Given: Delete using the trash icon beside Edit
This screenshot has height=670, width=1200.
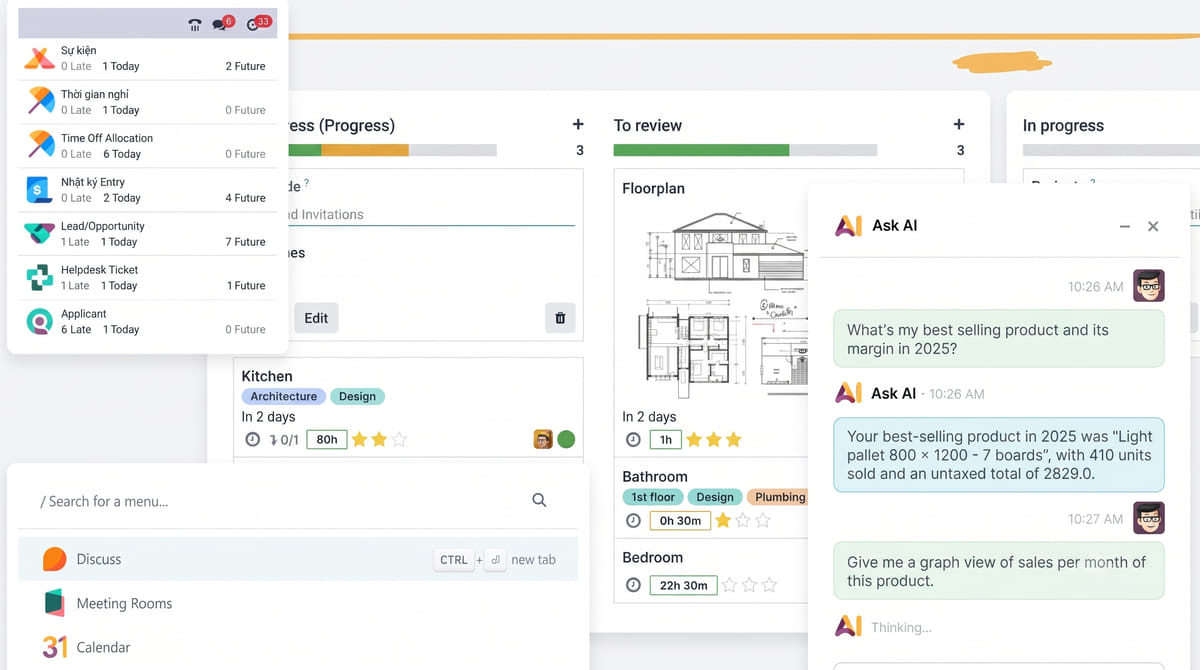Looking at the screenshot, I should (x=560, y=318).
